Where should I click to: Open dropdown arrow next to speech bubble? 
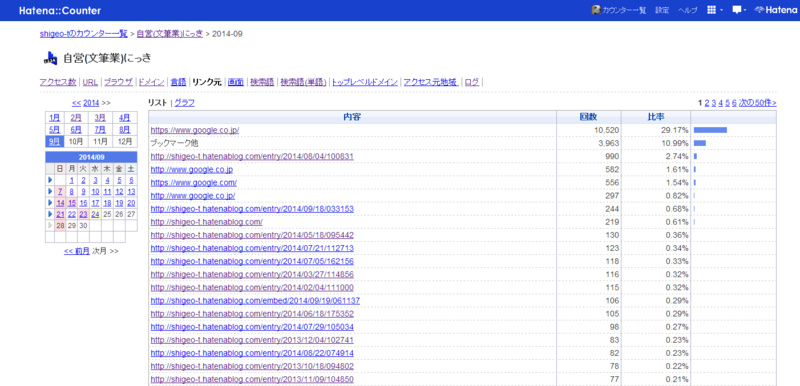[x=745, y=11]
